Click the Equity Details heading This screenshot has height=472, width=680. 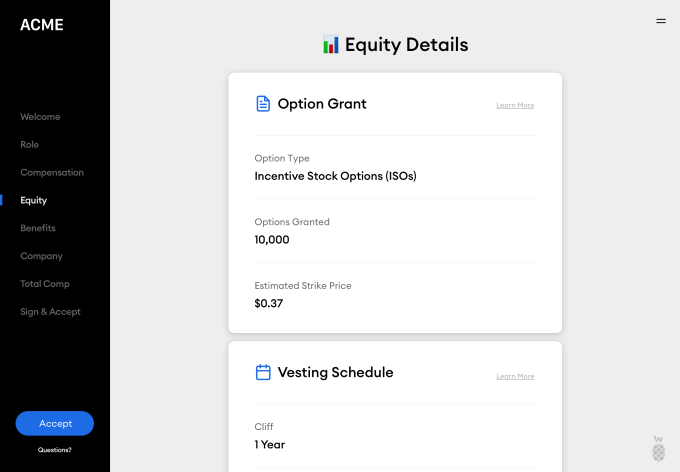point(406,45)
